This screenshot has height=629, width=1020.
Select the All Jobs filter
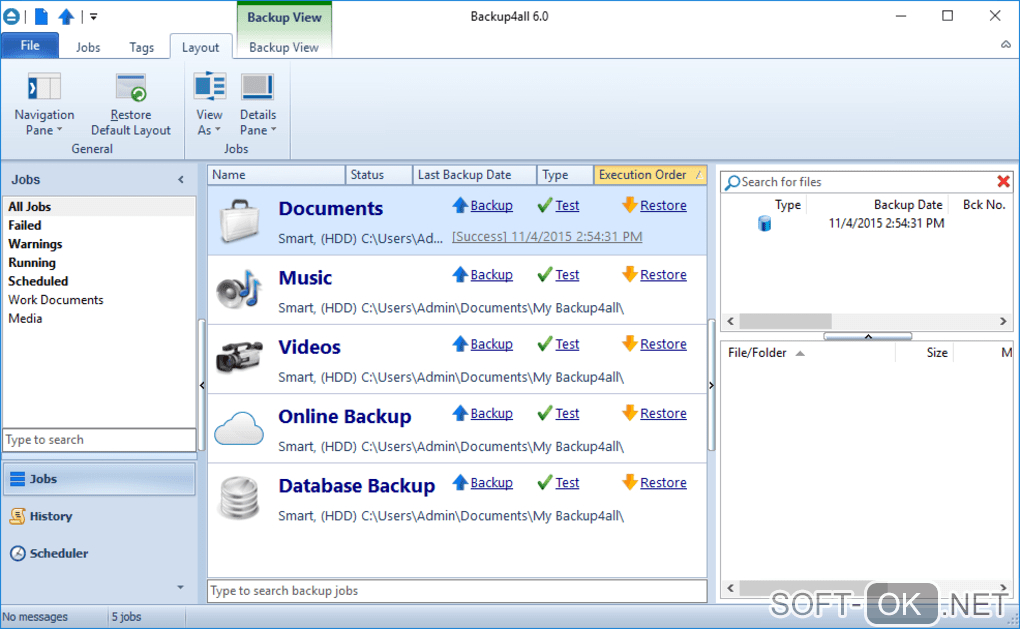(x=99, y=207)
